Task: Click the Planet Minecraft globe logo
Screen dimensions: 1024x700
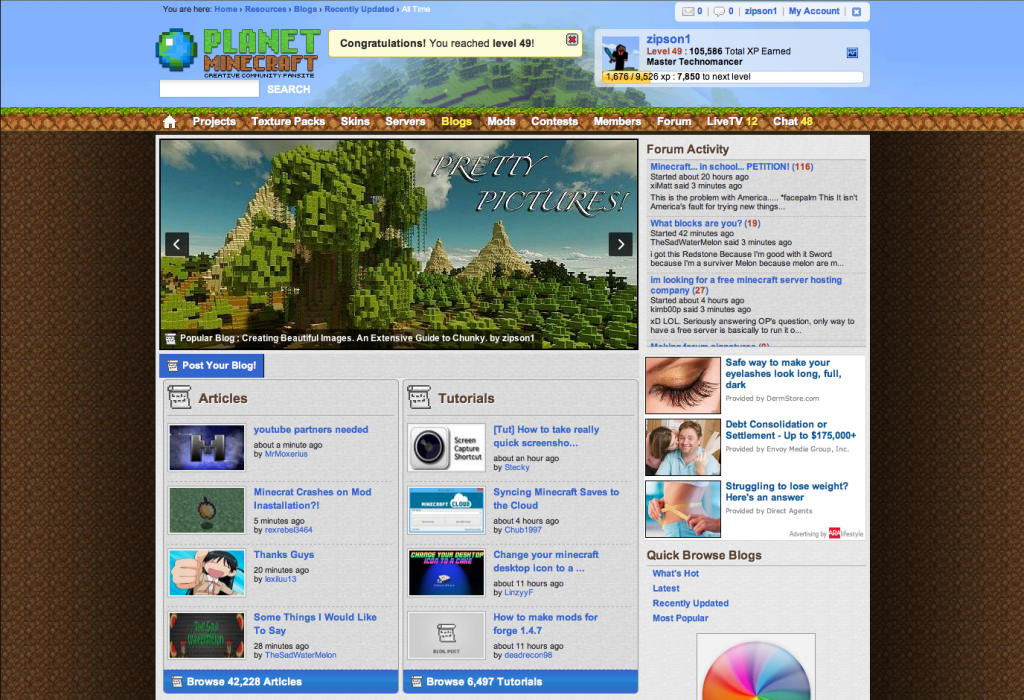Action: pos(177,51)
